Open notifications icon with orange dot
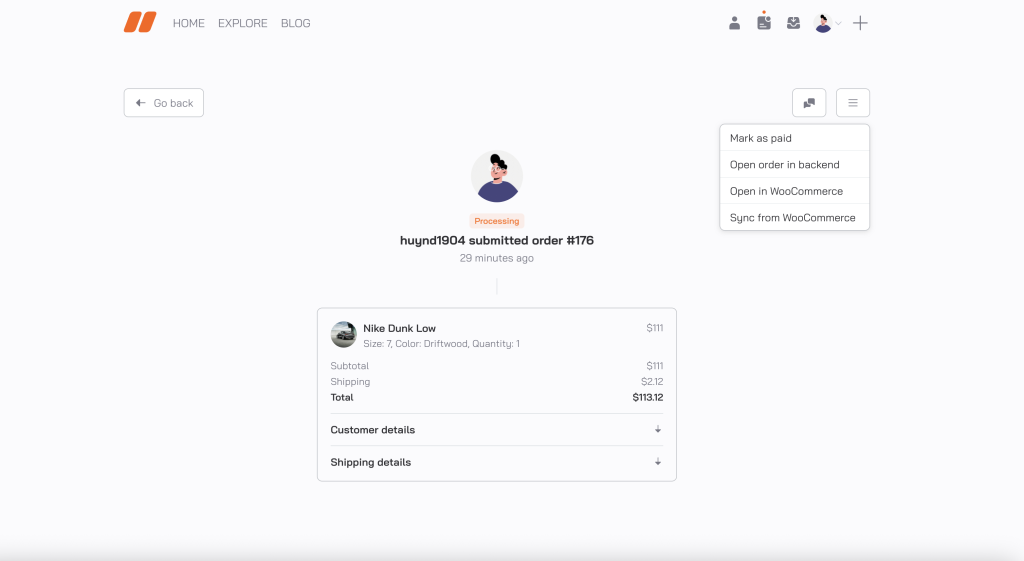 [764, 22]
